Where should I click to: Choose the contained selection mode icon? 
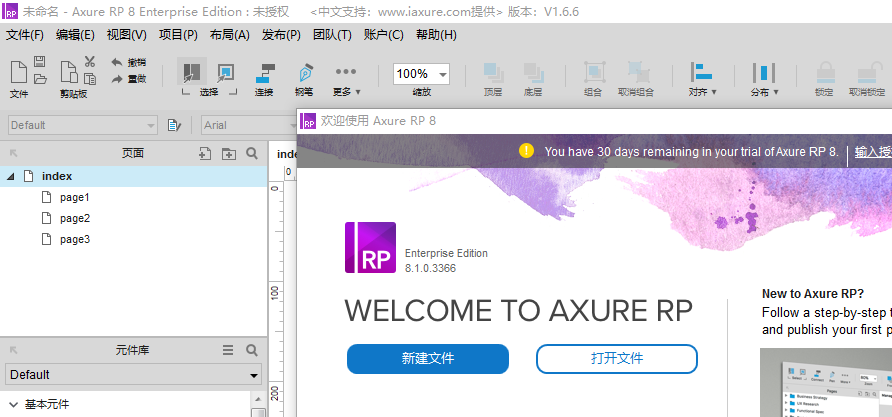(x=226, y=72)
